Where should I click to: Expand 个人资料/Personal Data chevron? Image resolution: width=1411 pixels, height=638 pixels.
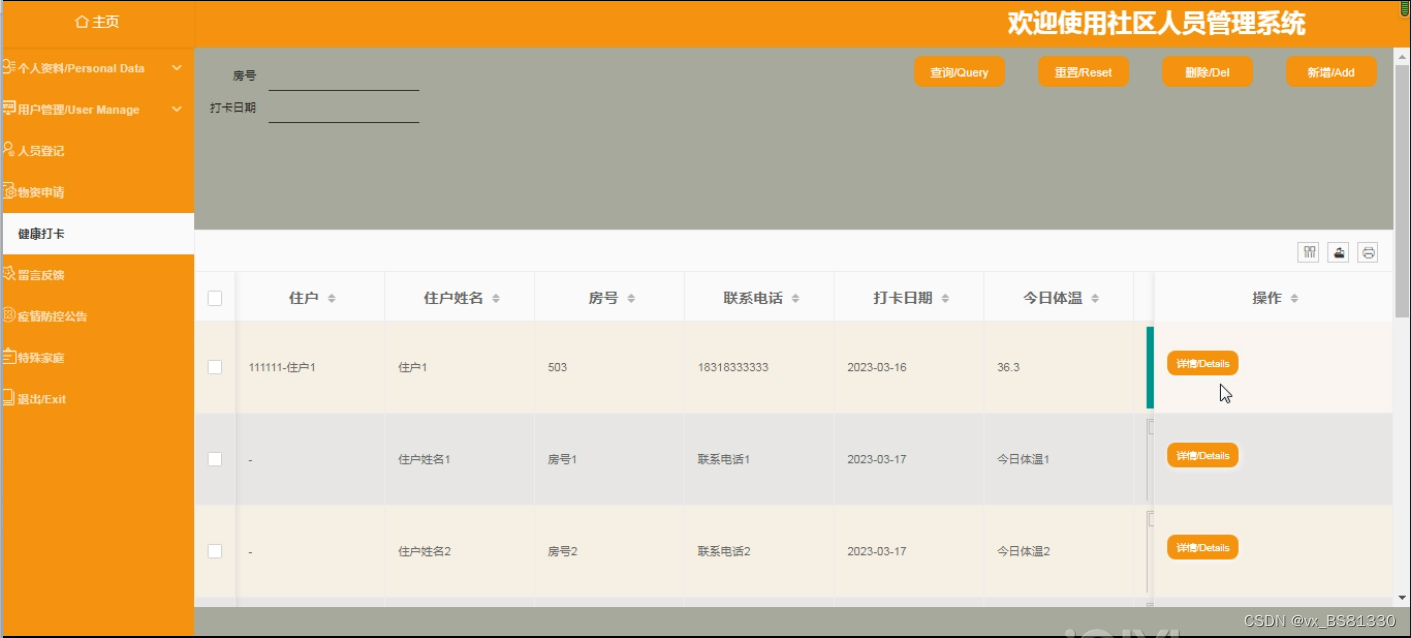tap(177, 68)
